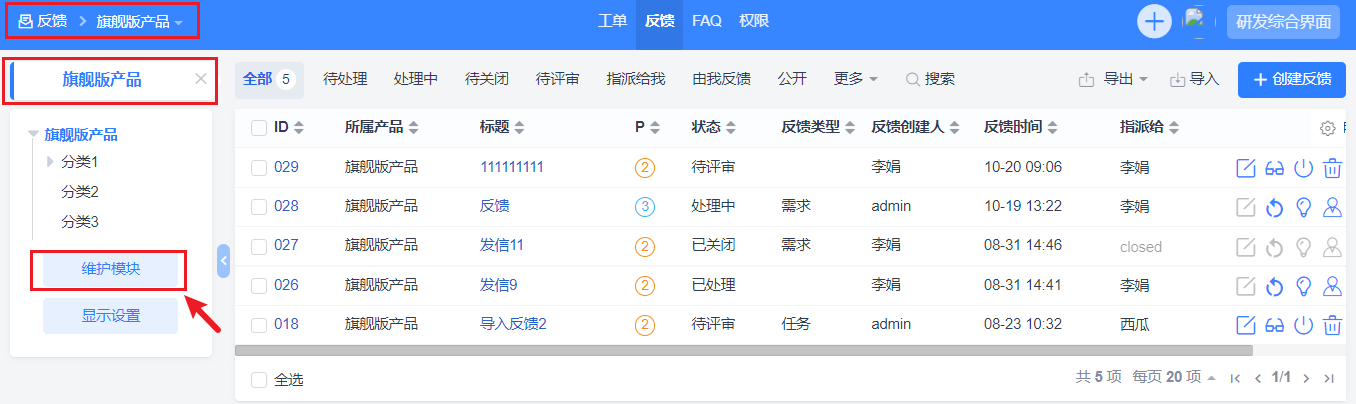This screenshot has width=1356, height=404.
Task: Open table column settings gear icon
Action: [1328, 128]
